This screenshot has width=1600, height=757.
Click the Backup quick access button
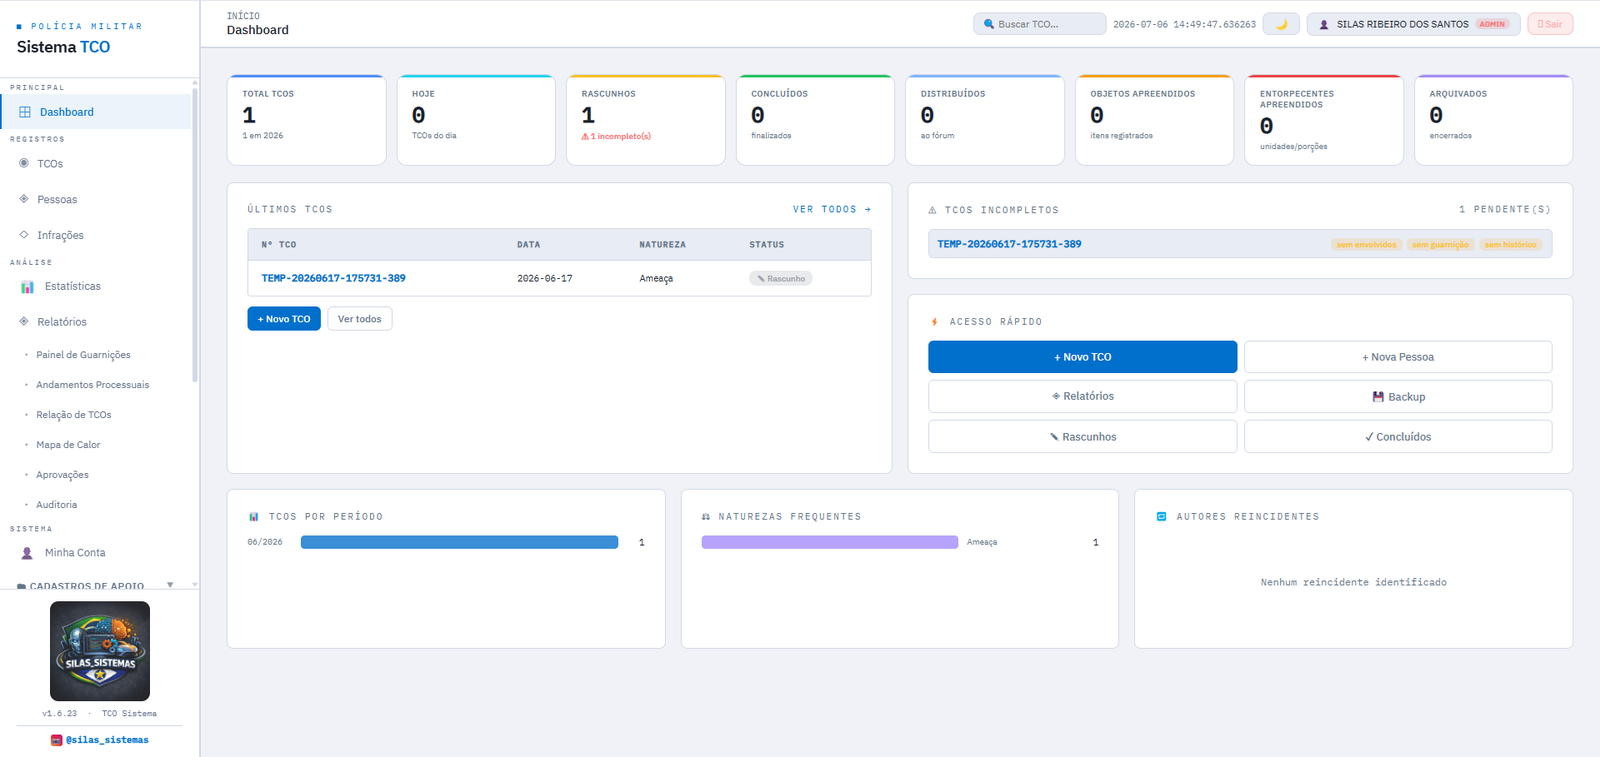tap(1398, 397)
